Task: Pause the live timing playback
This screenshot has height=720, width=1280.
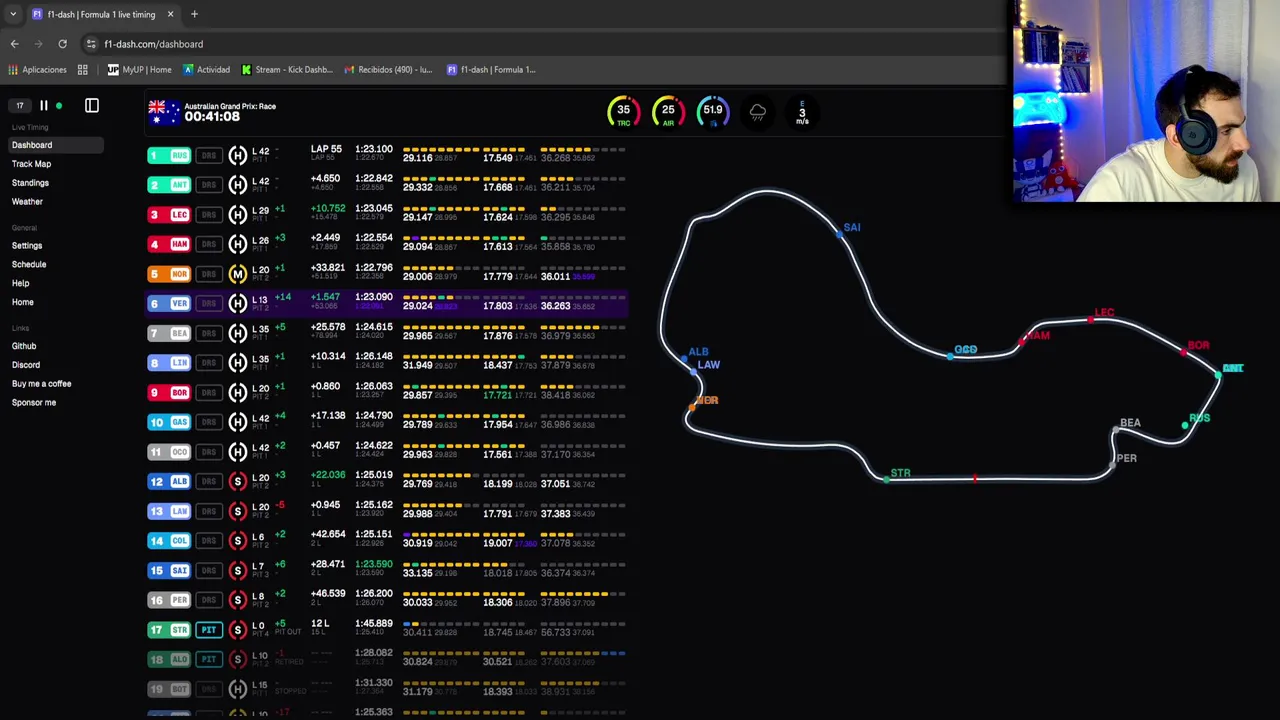Action: [43, 105]
